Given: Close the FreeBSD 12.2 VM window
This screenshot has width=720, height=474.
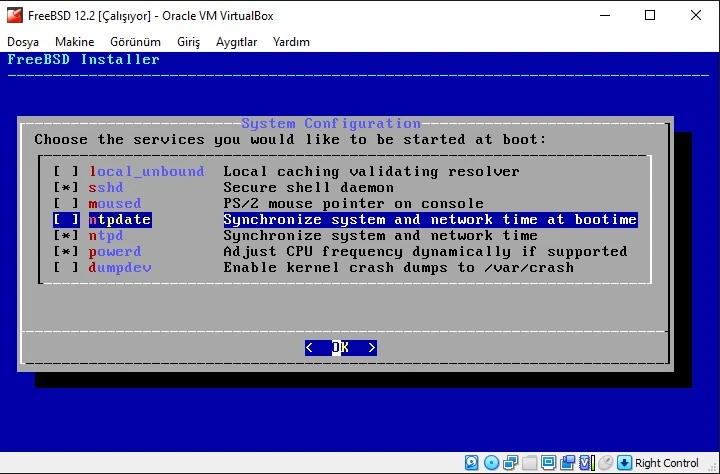Looking at the screenshot, I should 696,15.
